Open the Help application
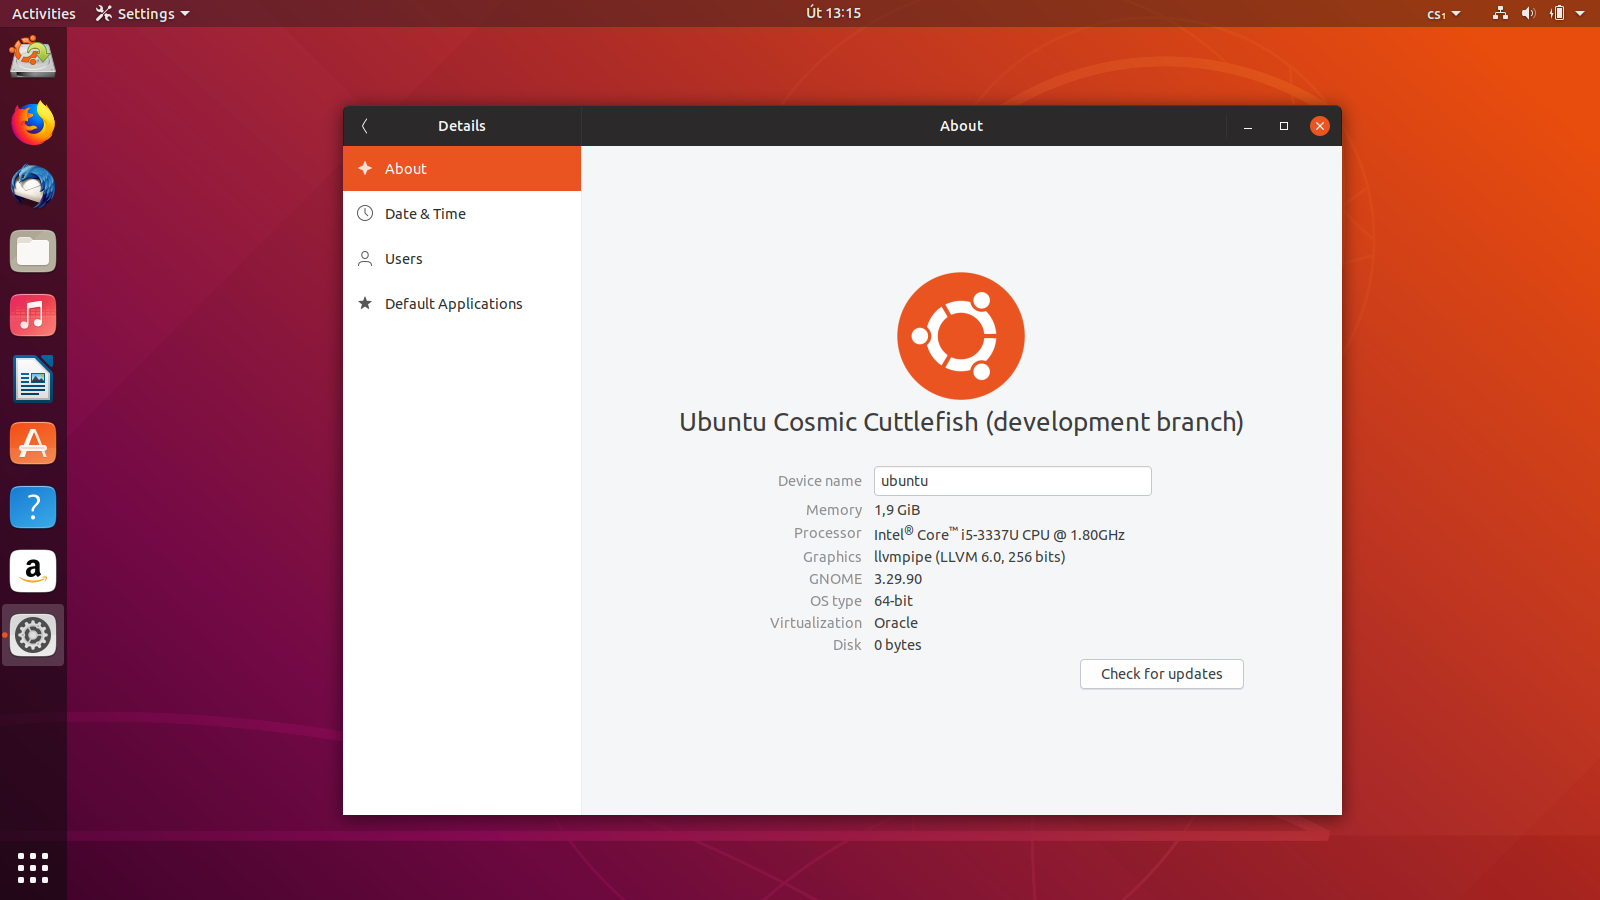 point(33,507)
